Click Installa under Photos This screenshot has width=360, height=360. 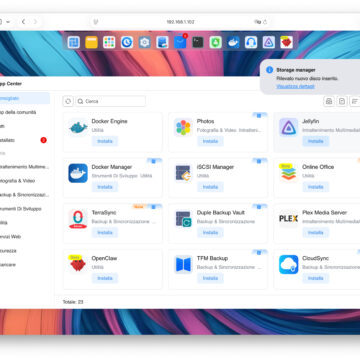[x=210, y=141]
